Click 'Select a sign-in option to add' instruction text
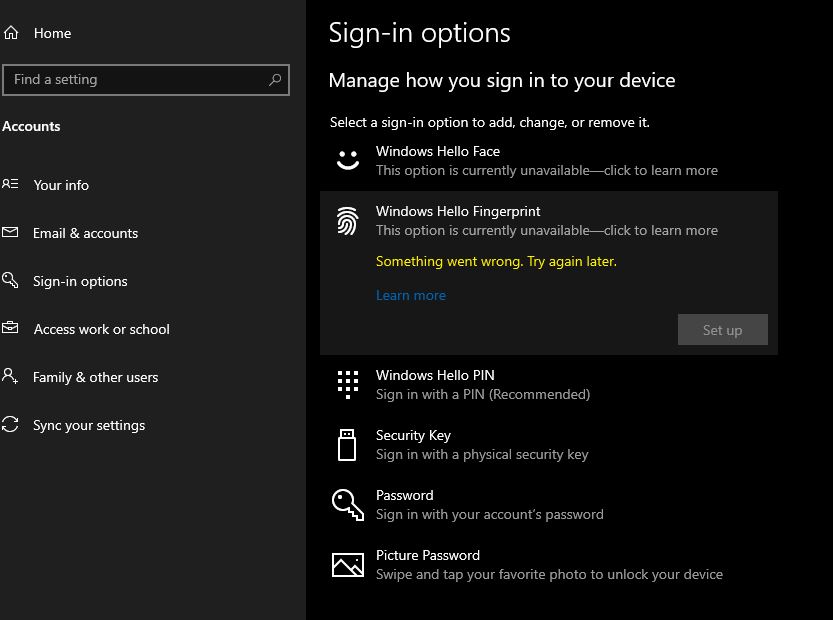The height and width of the screenshot is (620, 833). (489, 123)
